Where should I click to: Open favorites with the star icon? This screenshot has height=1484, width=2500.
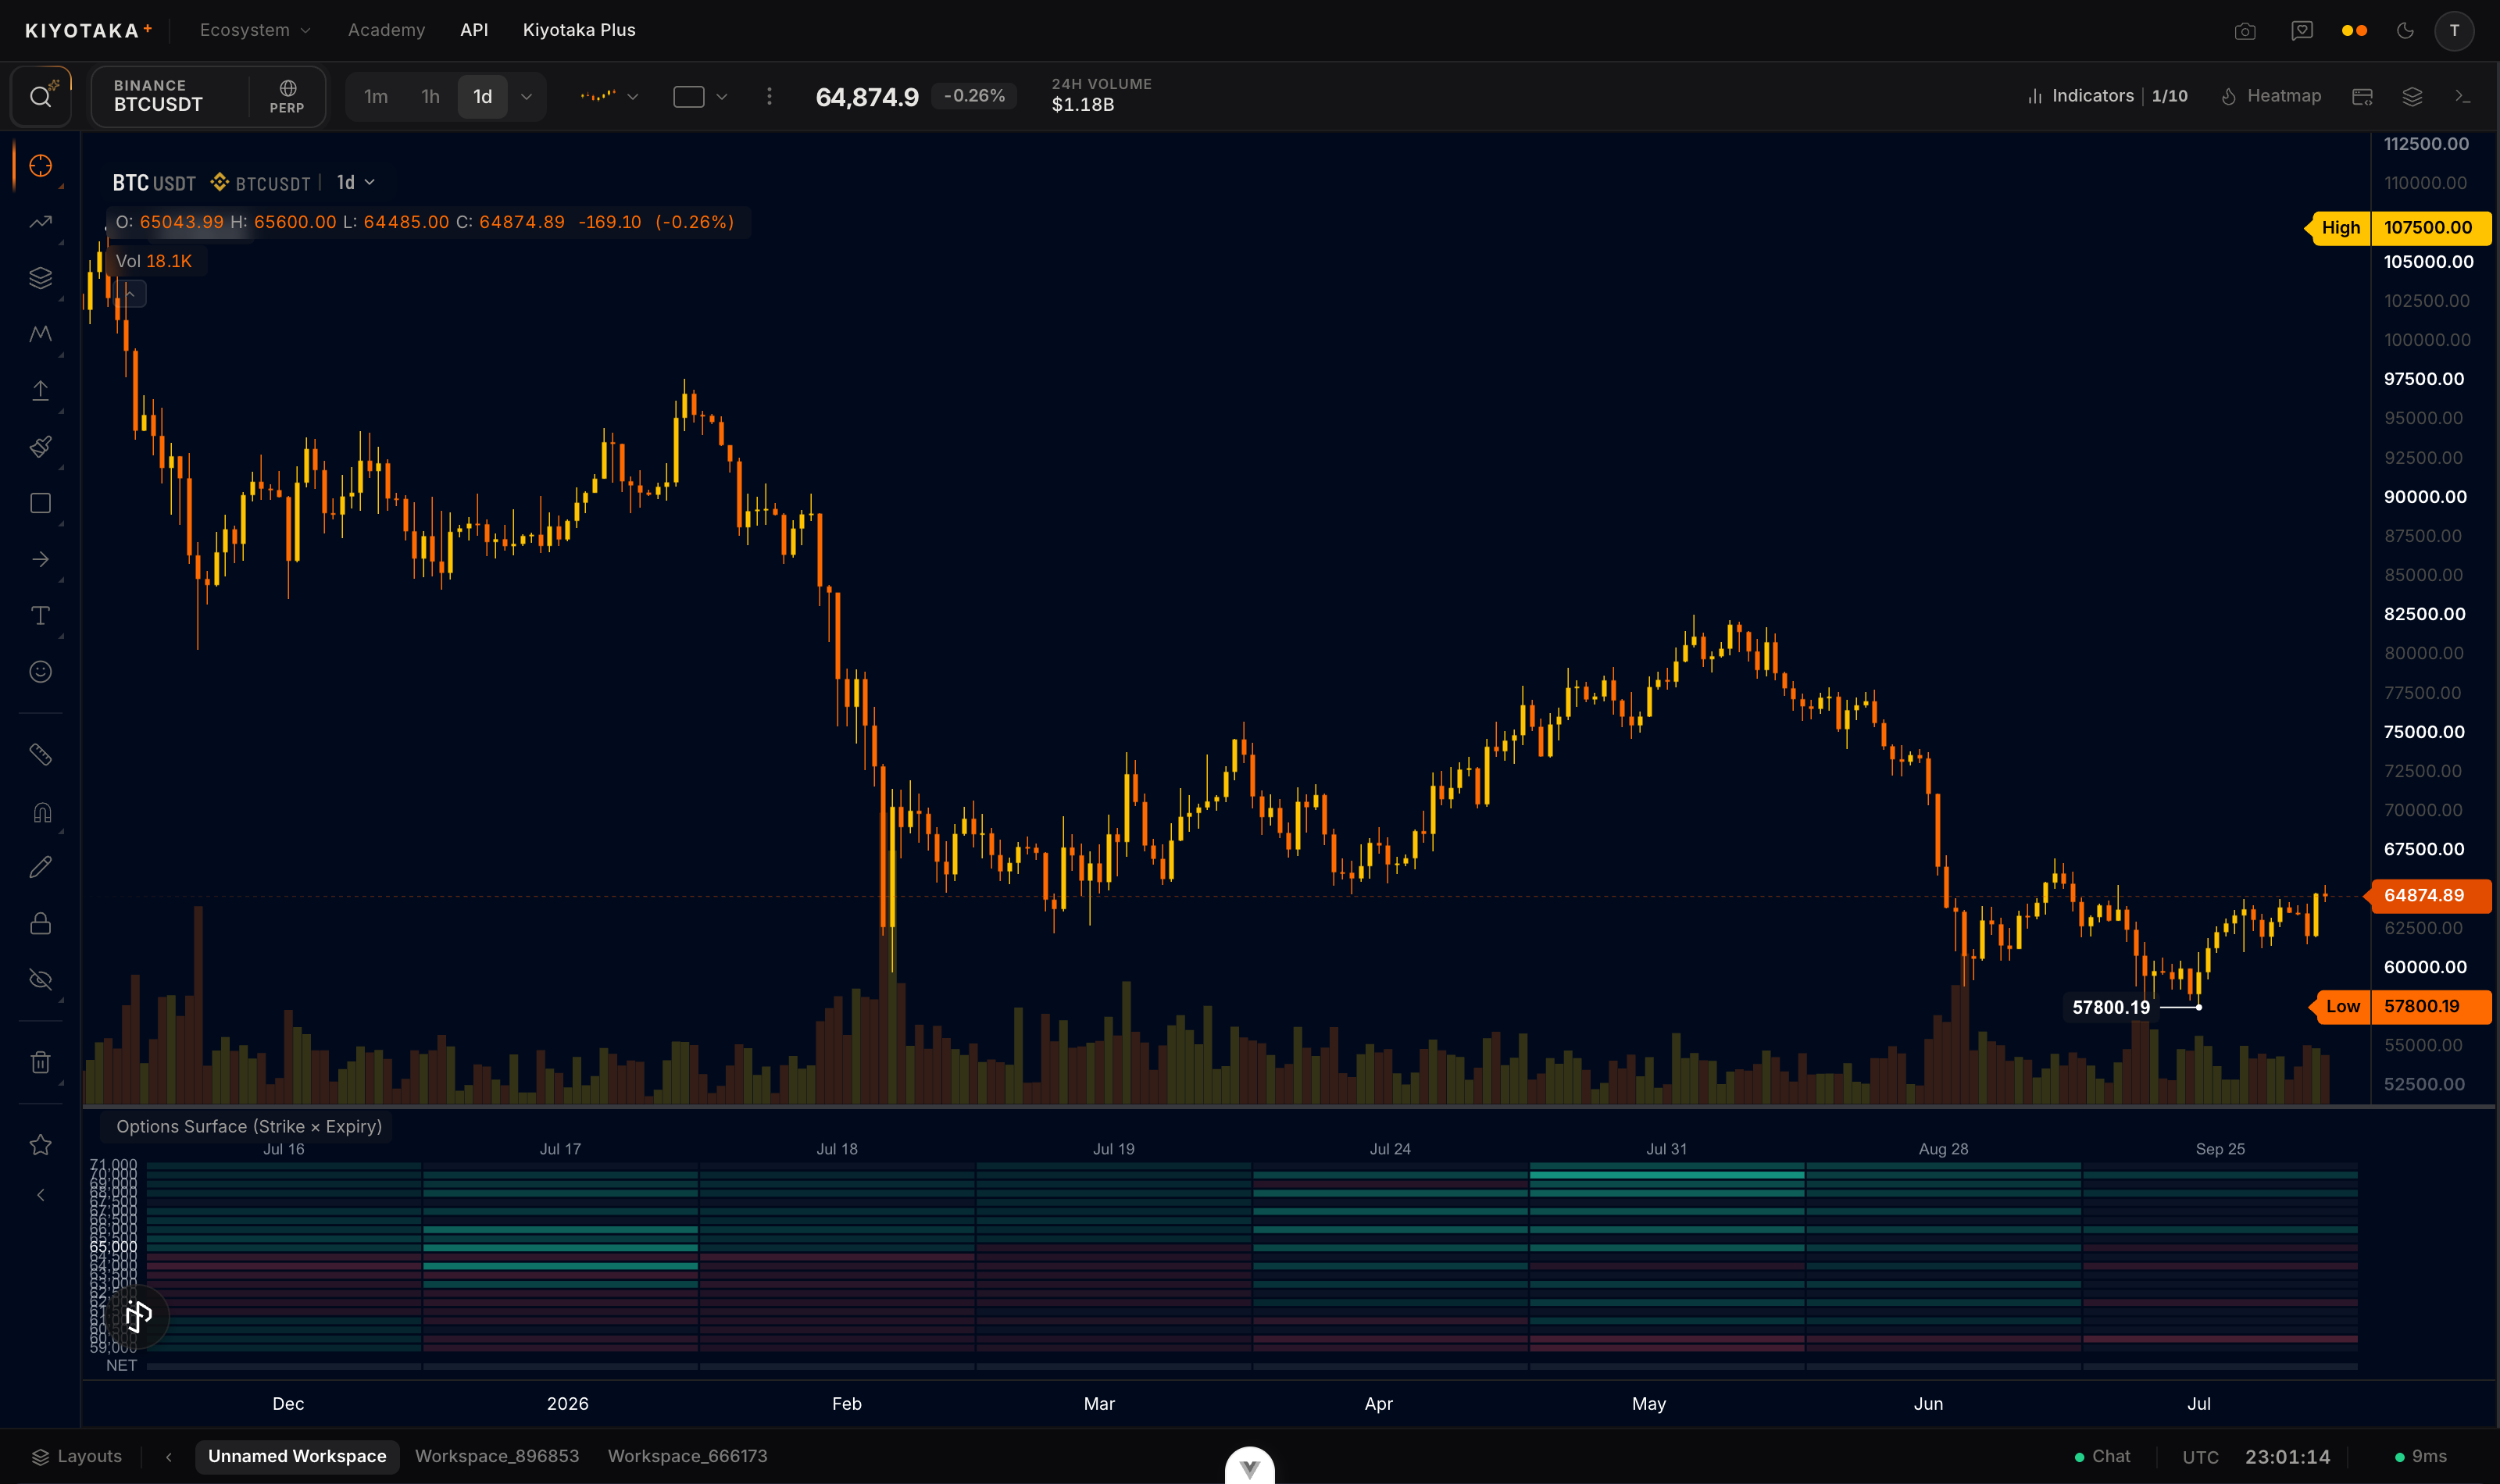[40, 1145]
